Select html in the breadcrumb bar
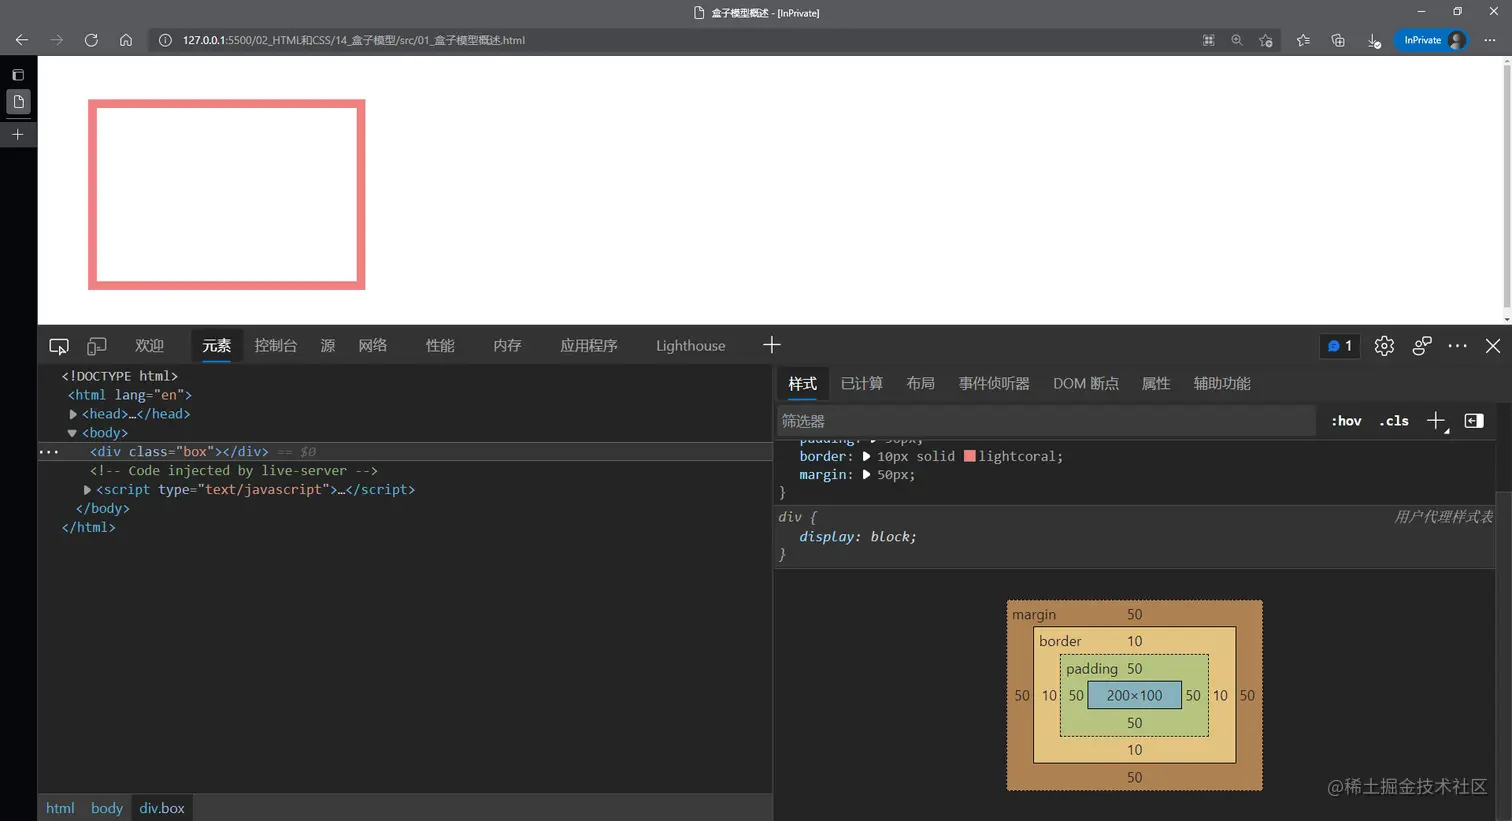1512x821 pixels. (x=60, y=808)
